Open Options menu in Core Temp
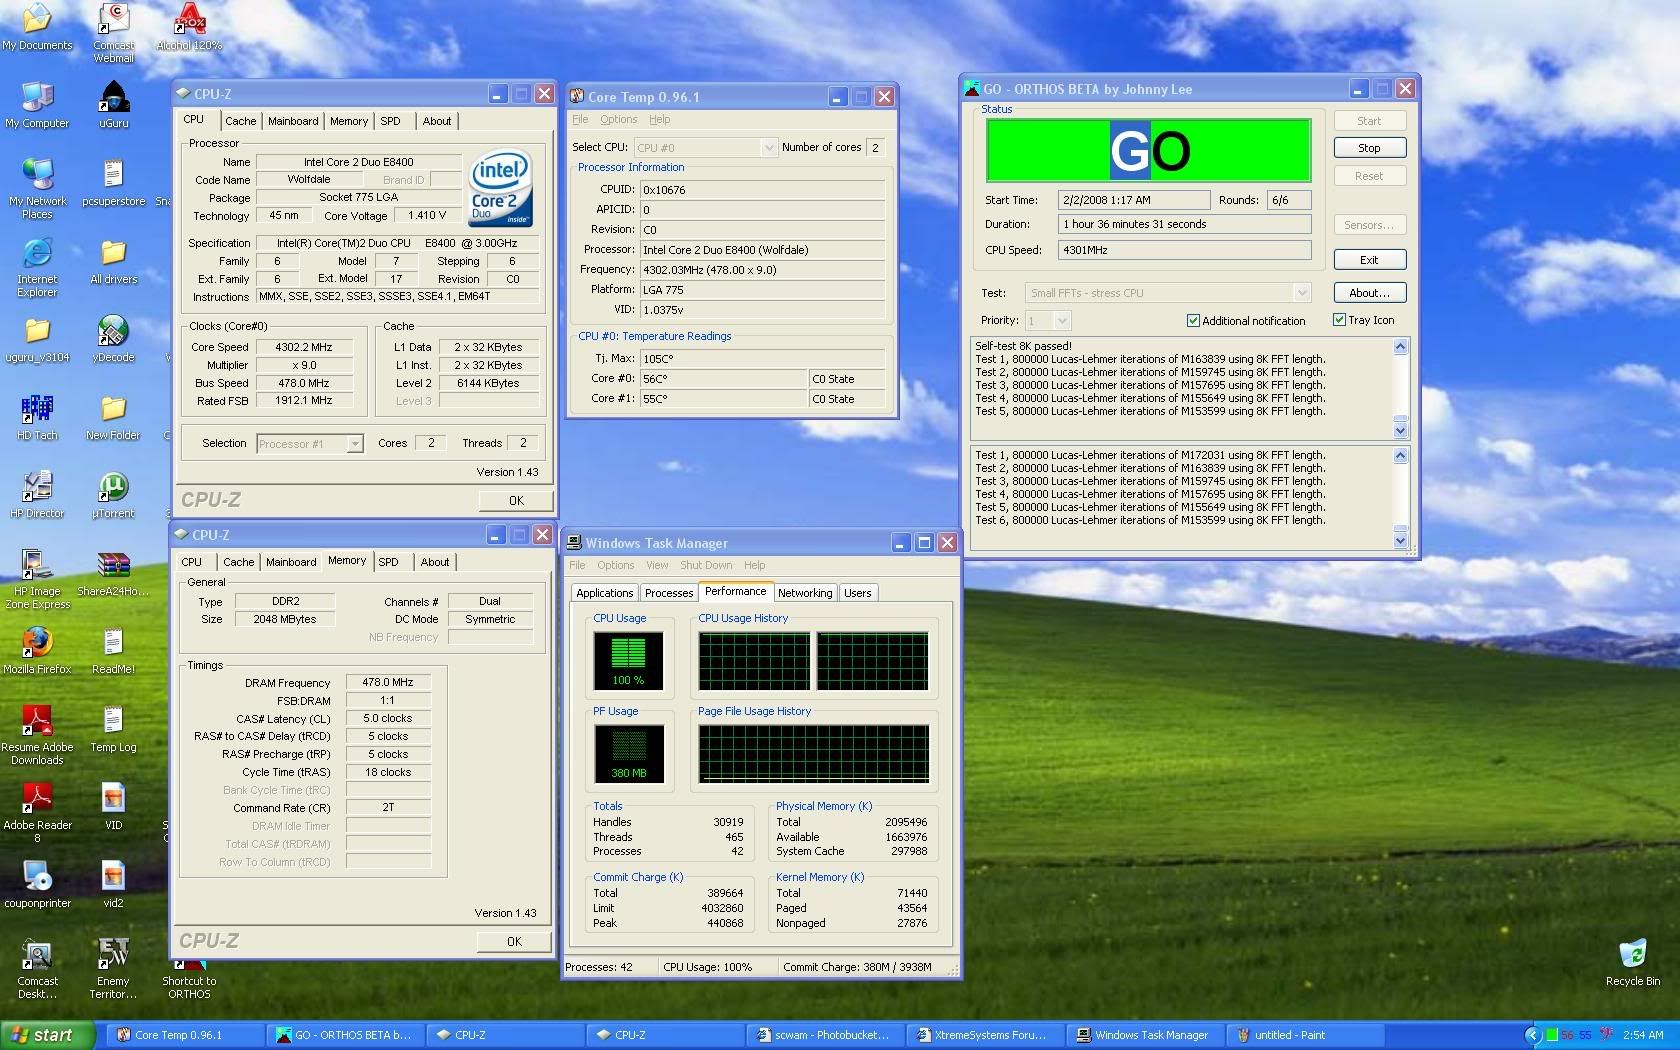This screenshot has width=1680, height=1050. (x=619, y=119)
